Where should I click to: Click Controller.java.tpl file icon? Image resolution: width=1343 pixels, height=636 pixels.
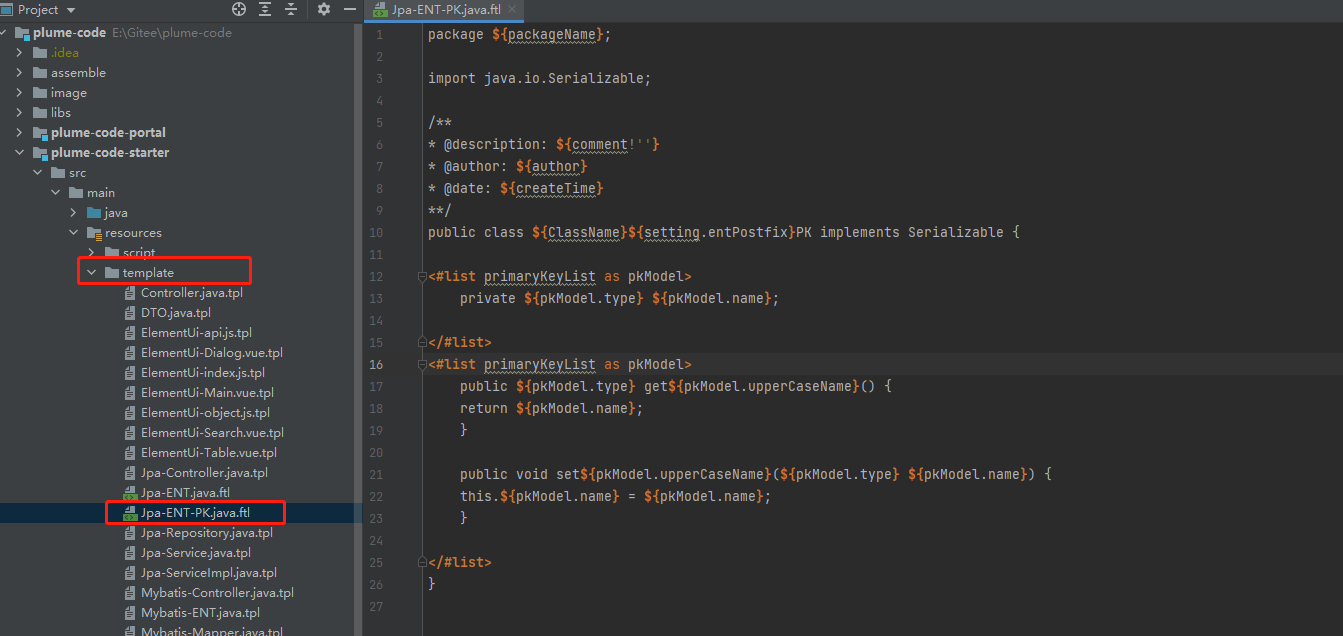click(130, 293)
